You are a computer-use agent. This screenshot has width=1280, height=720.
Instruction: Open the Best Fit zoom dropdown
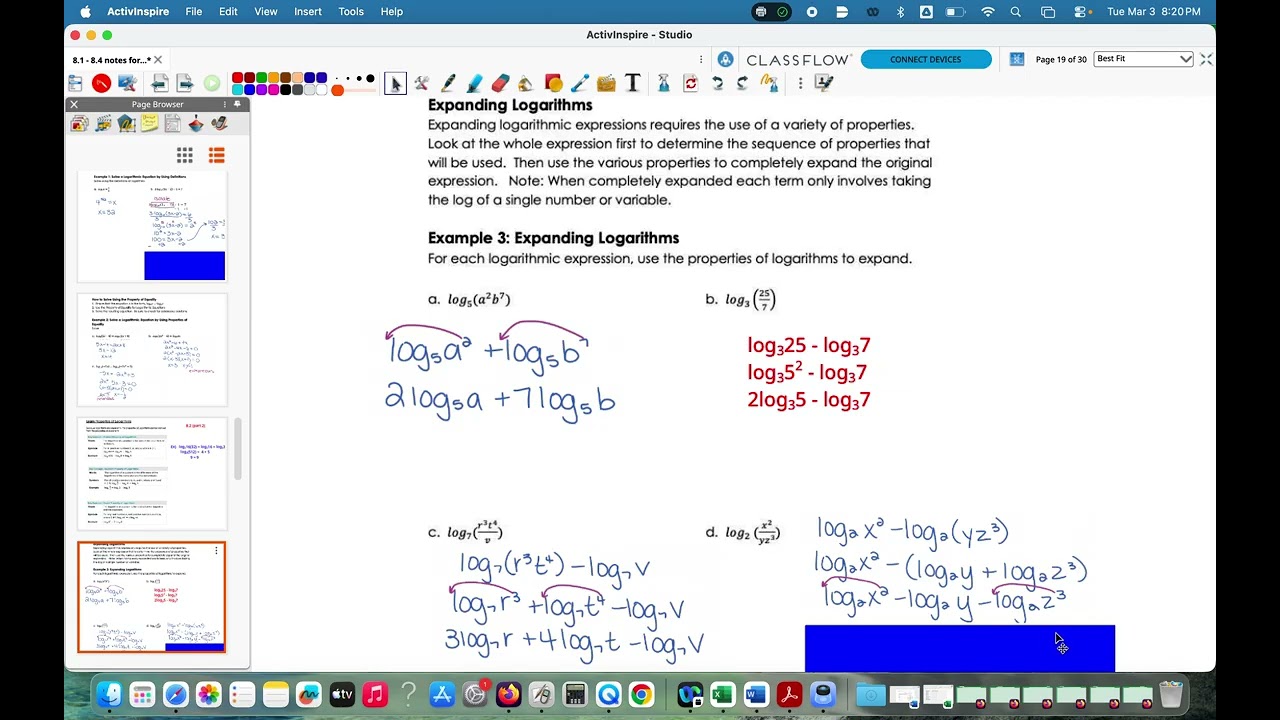(1143, 59)
